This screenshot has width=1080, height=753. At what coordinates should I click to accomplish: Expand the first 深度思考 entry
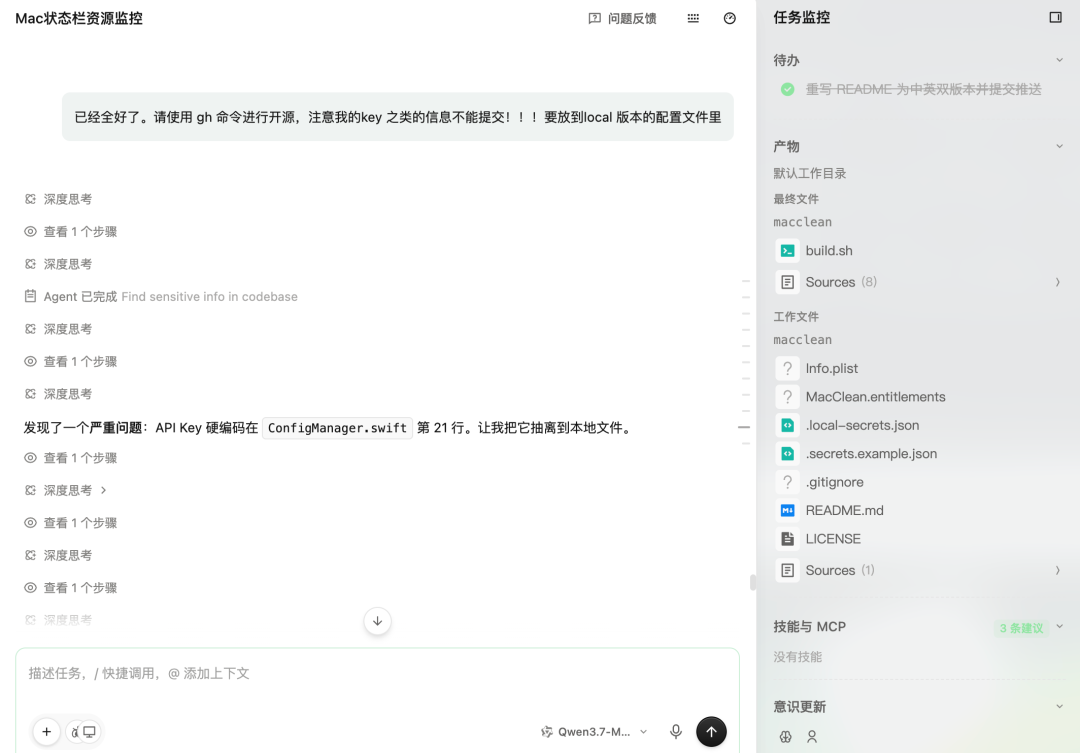tap(58, 199)
